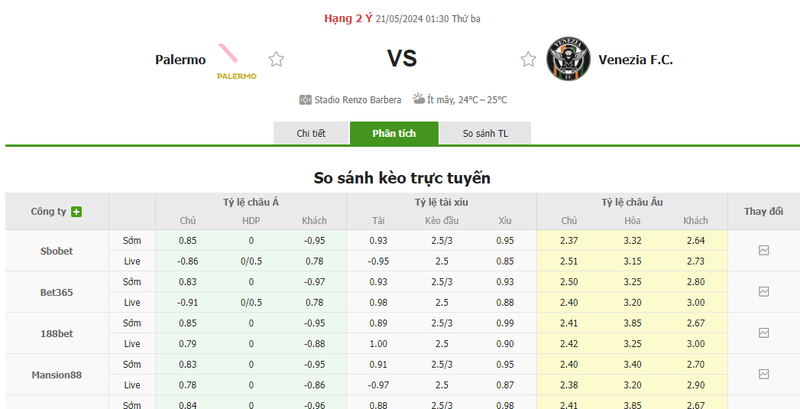Click the Venezia F.C. club crest

pos(568,59)
